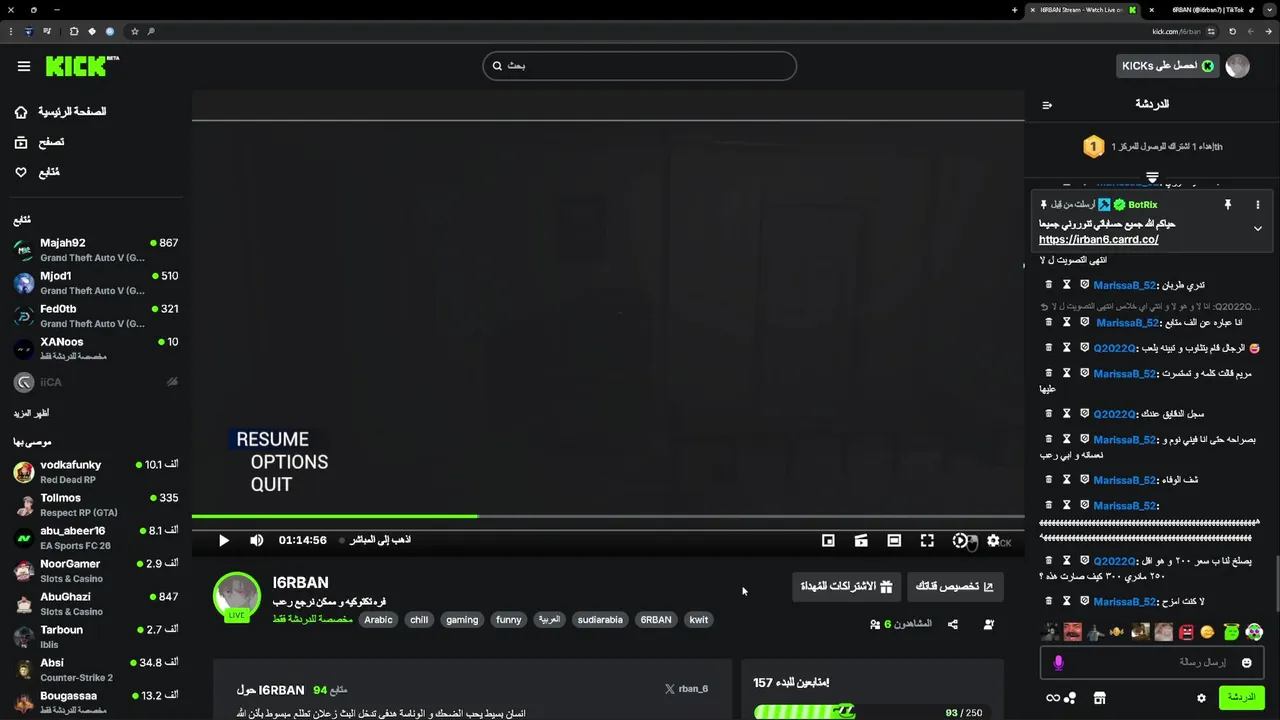Open the browse sidebar item
The height and width of the screenshot is (720, 1280).
38,142
